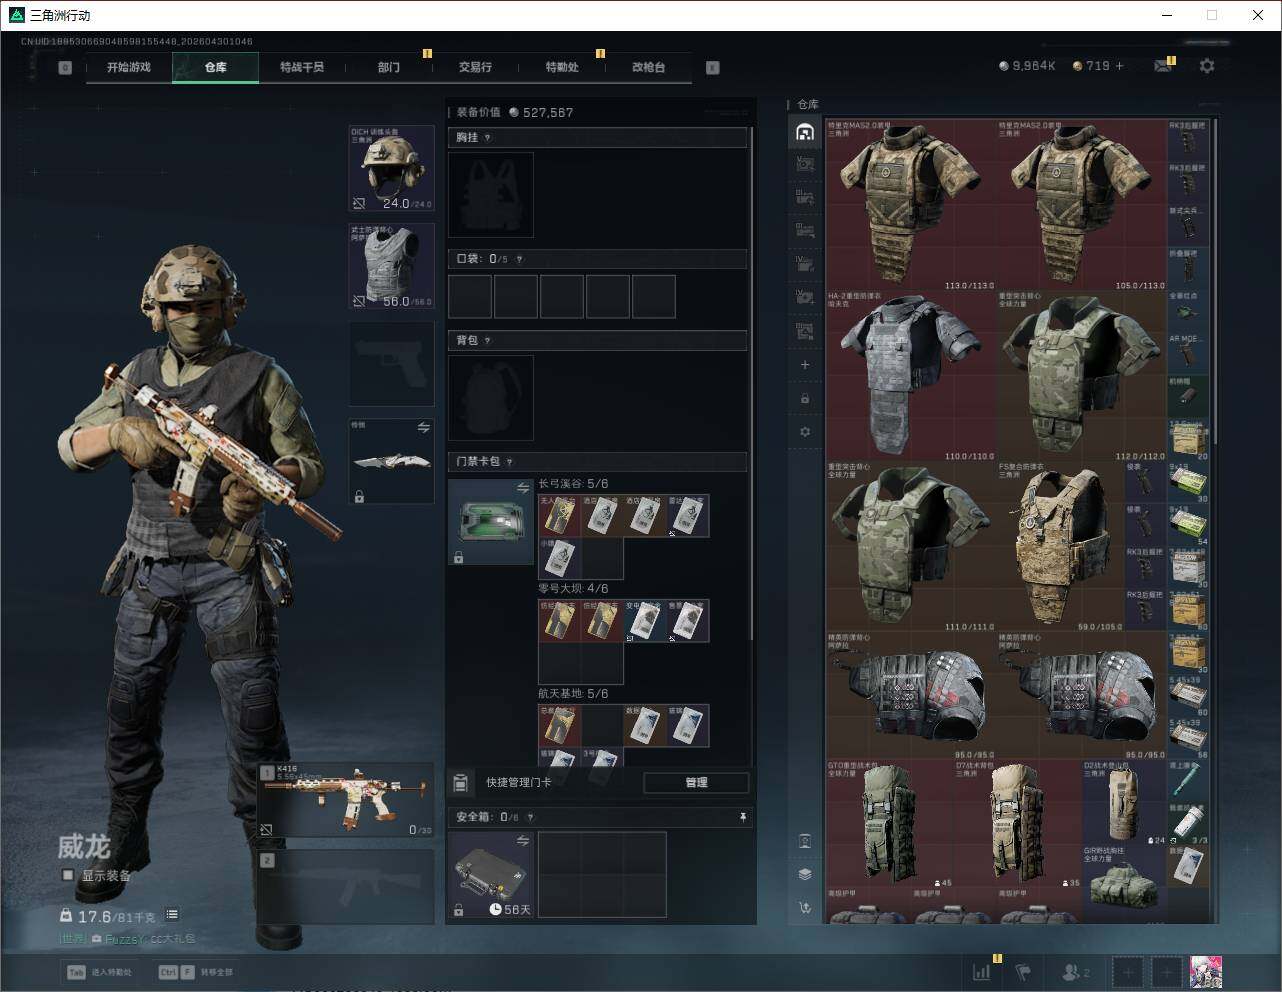The height and width of the screenshot is (992, 1282).
Task: Switch to the 特战干员 tab
Action: click(x=302, y=67)
